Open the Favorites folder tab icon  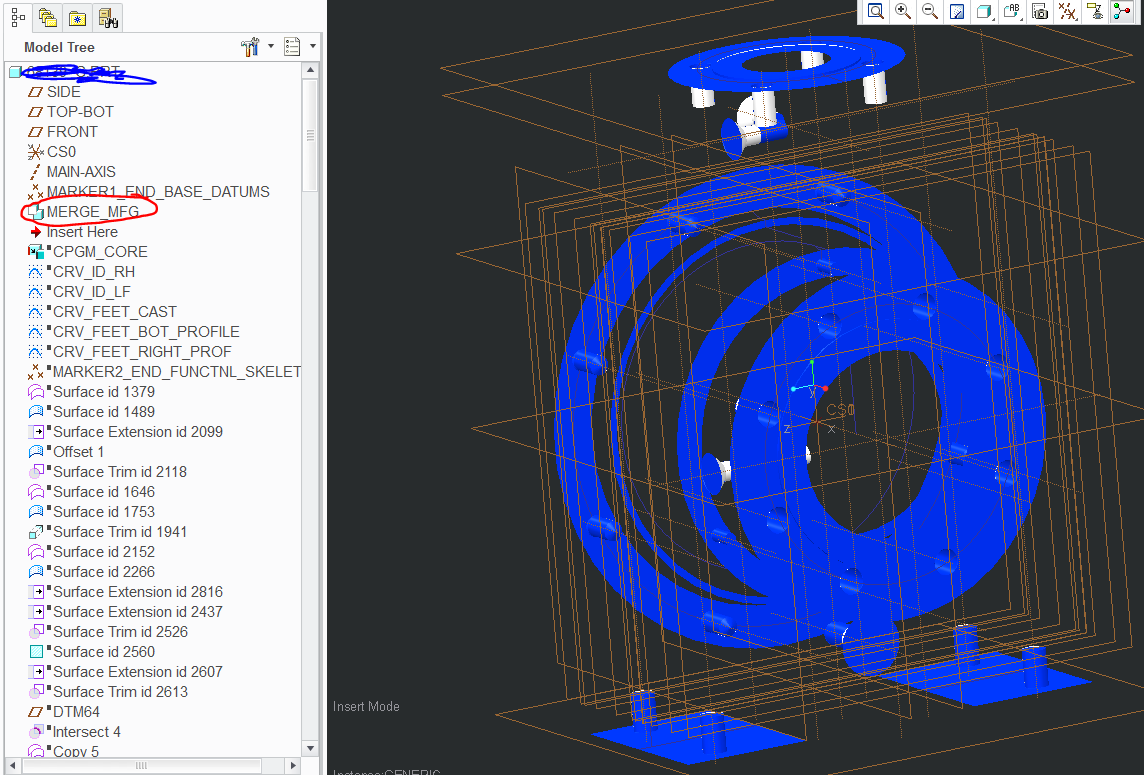click(77, 17)
